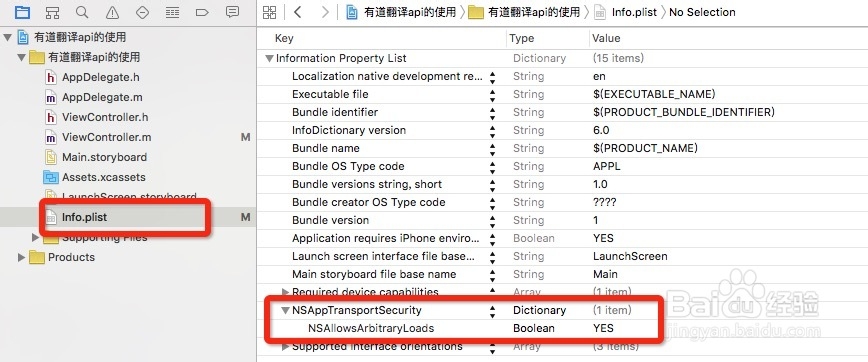Click the Key column header

tap(284, 38)
